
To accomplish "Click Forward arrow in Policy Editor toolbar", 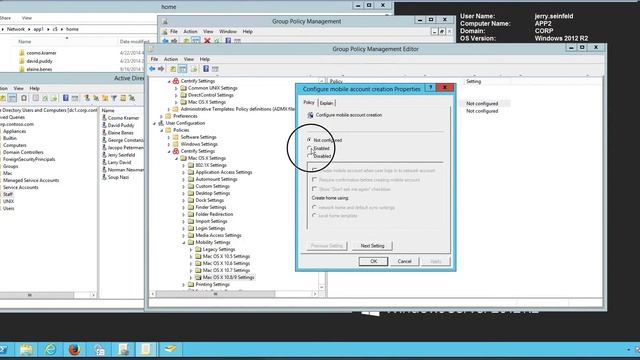I will click(161, 69).
